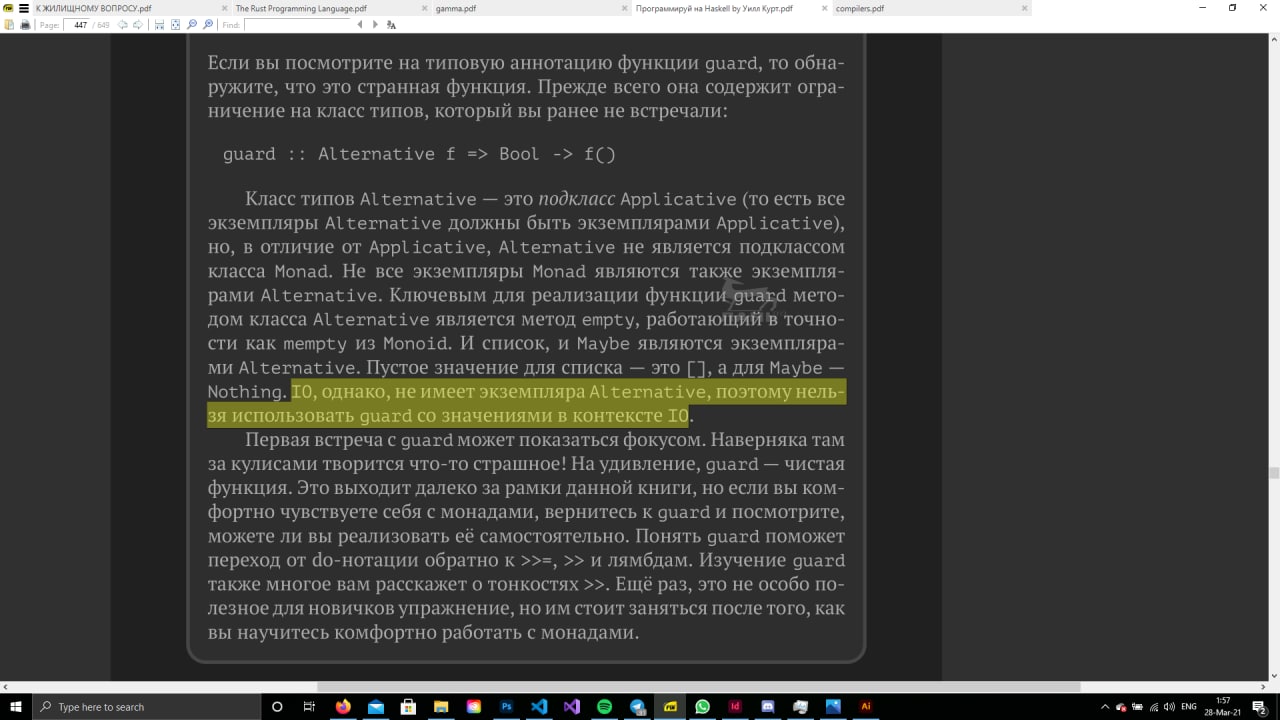Open Telegram from the taskbar
Image resolution: width=1280 pixels, height=720 pixels.
point(637,706)
